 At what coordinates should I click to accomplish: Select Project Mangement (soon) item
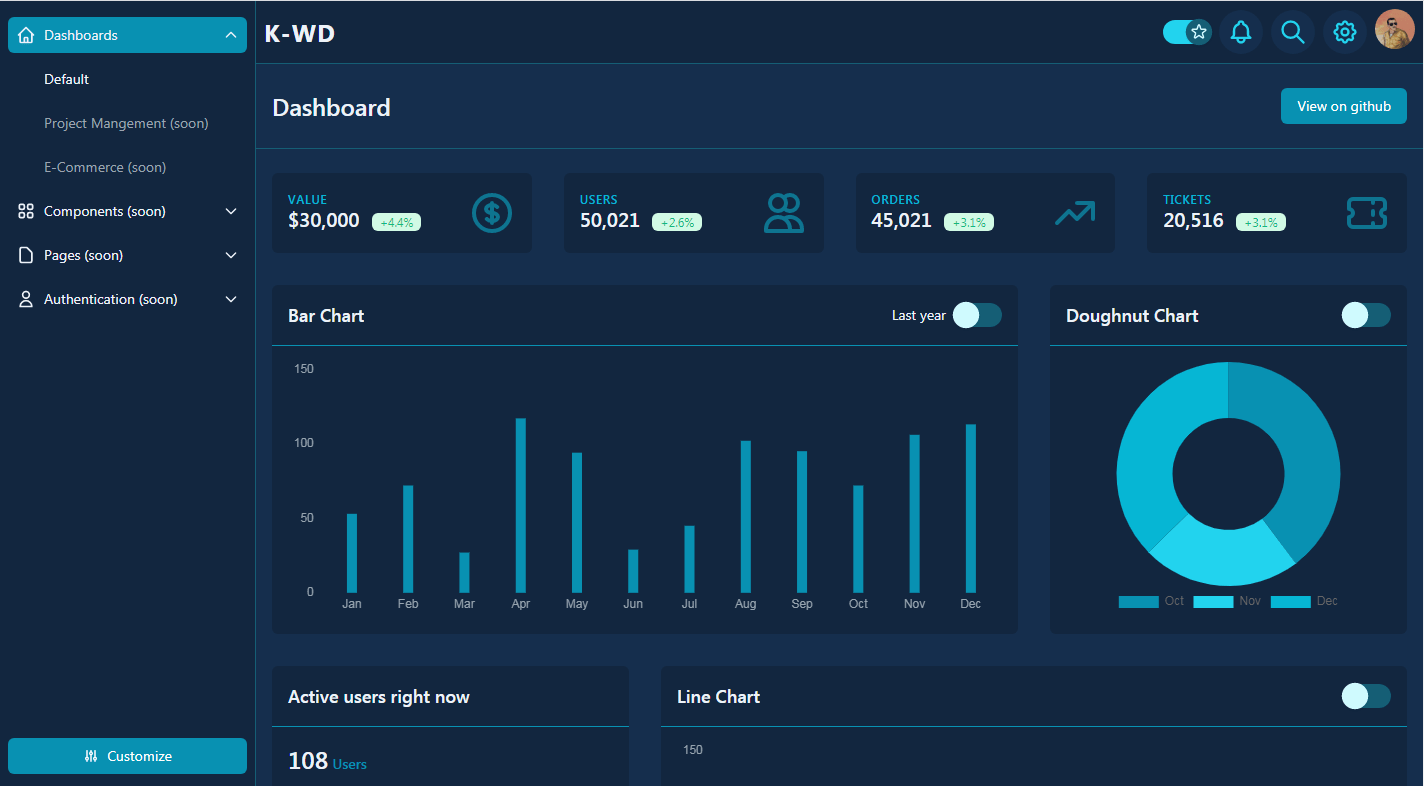(x=126, y=123)
